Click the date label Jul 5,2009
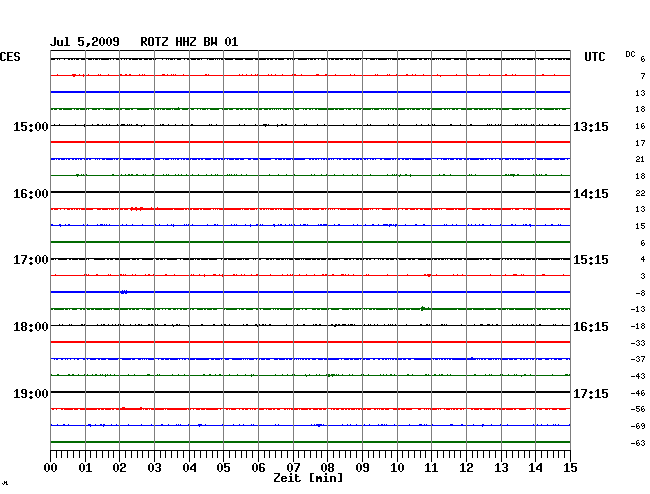Image resolution: width=650 pixels, height=494 pixels. click(85, 42)
